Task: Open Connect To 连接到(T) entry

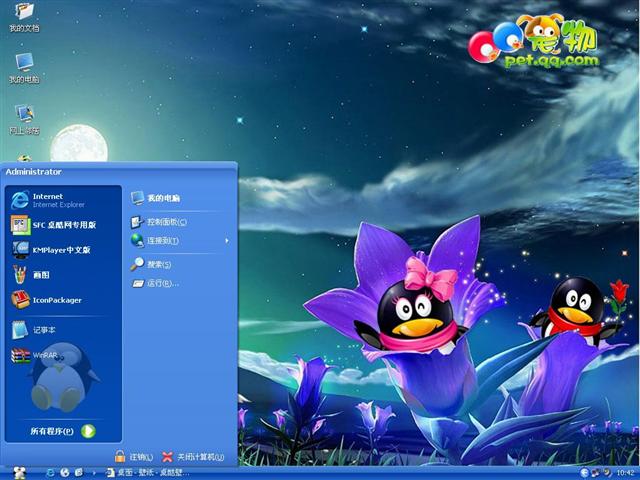Action: [180, 241]
